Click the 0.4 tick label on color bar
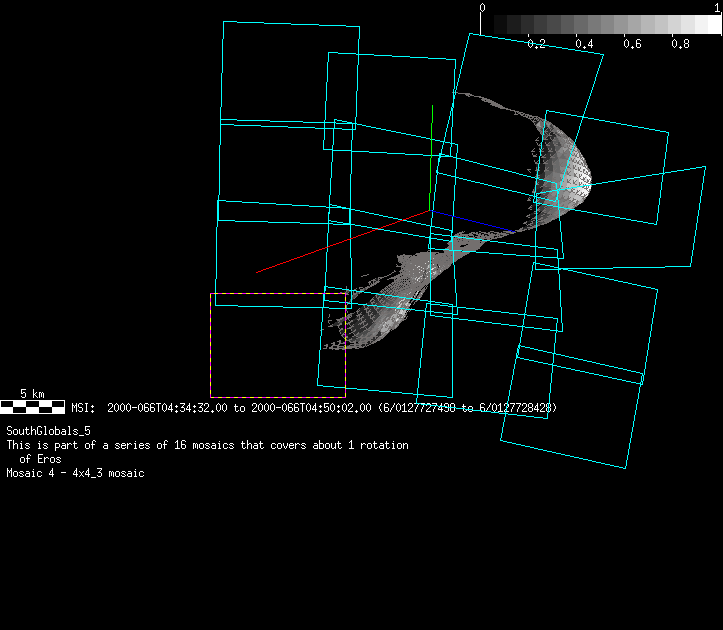Image resolution: width=723 pixels, height=630 pixels. coord(584,44)
